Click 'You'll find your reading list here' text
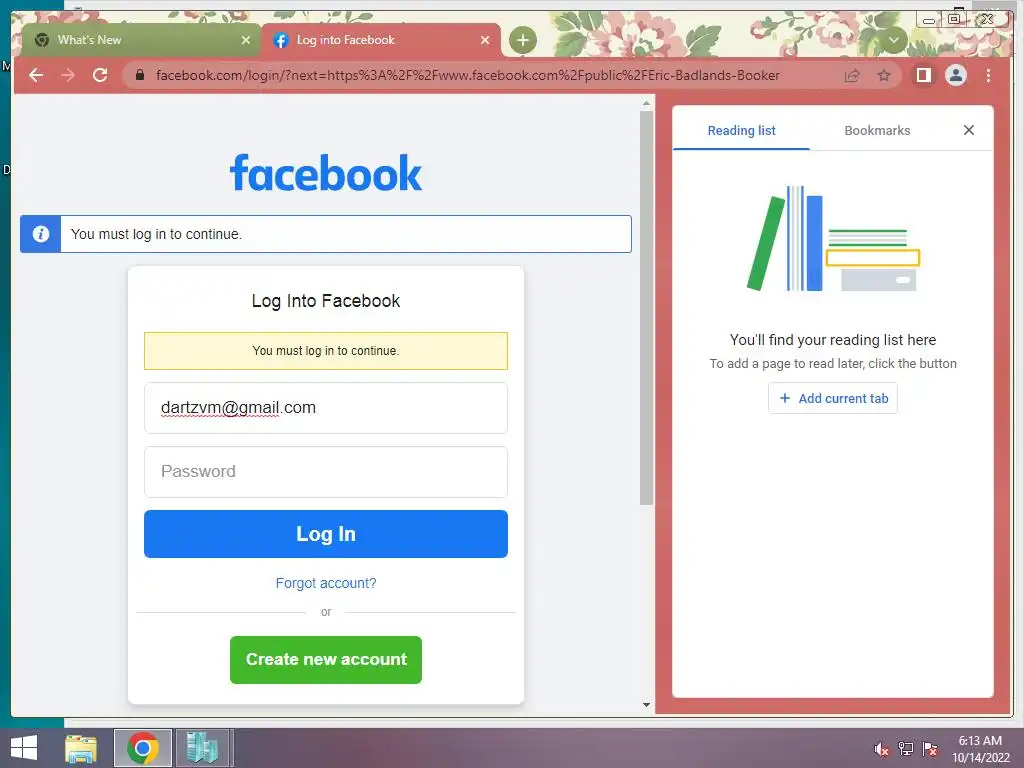1024x768 pixels. 833,340
